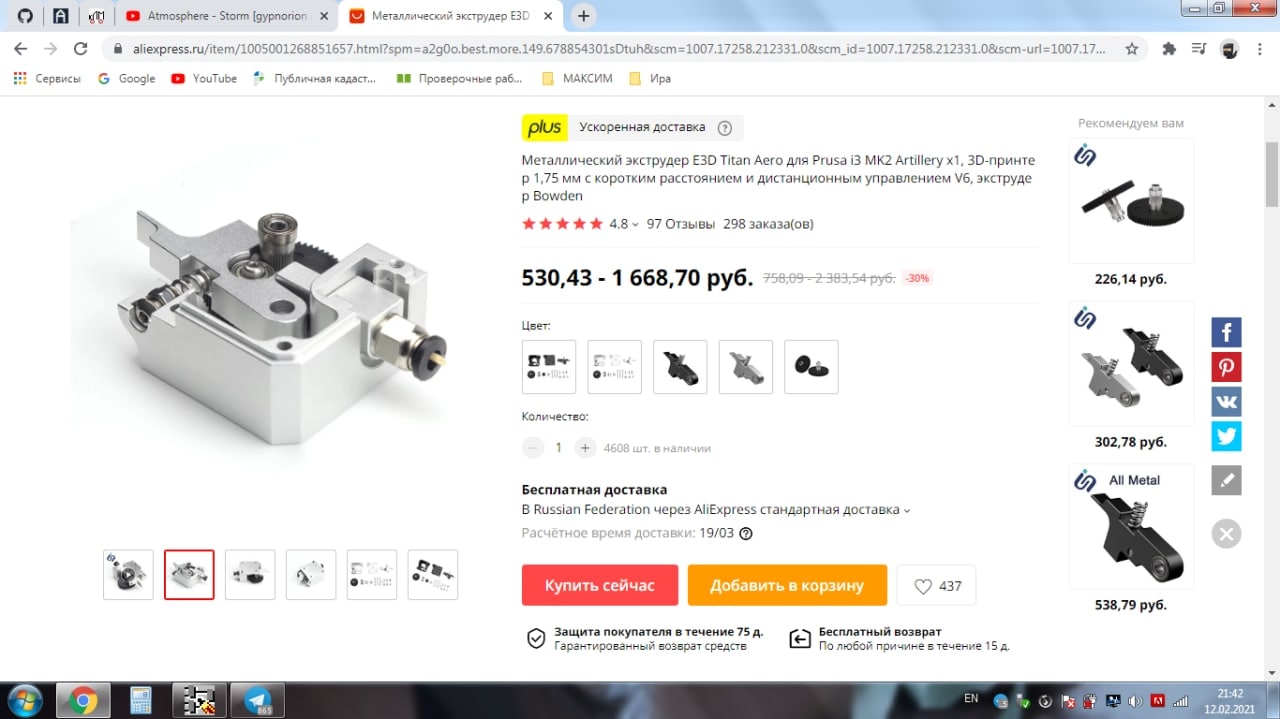Click Купить сейчас button
This screenshot has width=1280, height=719.
[600, 585]
